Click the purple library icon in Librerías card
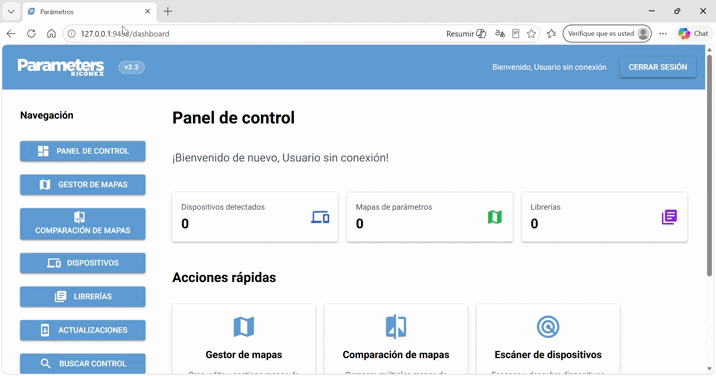 [669, 217]
